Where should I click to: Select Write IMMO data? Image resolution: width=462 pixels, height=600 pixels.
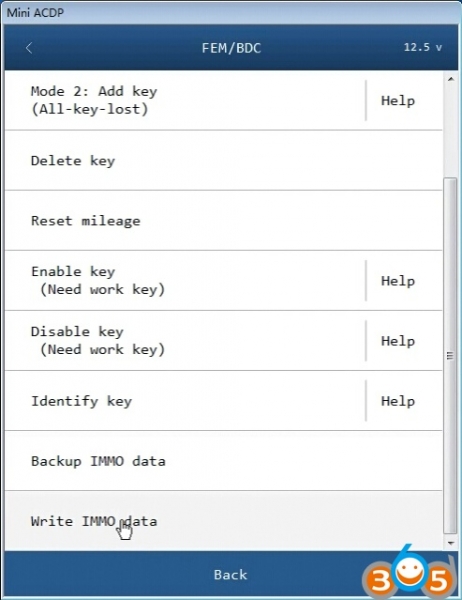click(224, 521)
